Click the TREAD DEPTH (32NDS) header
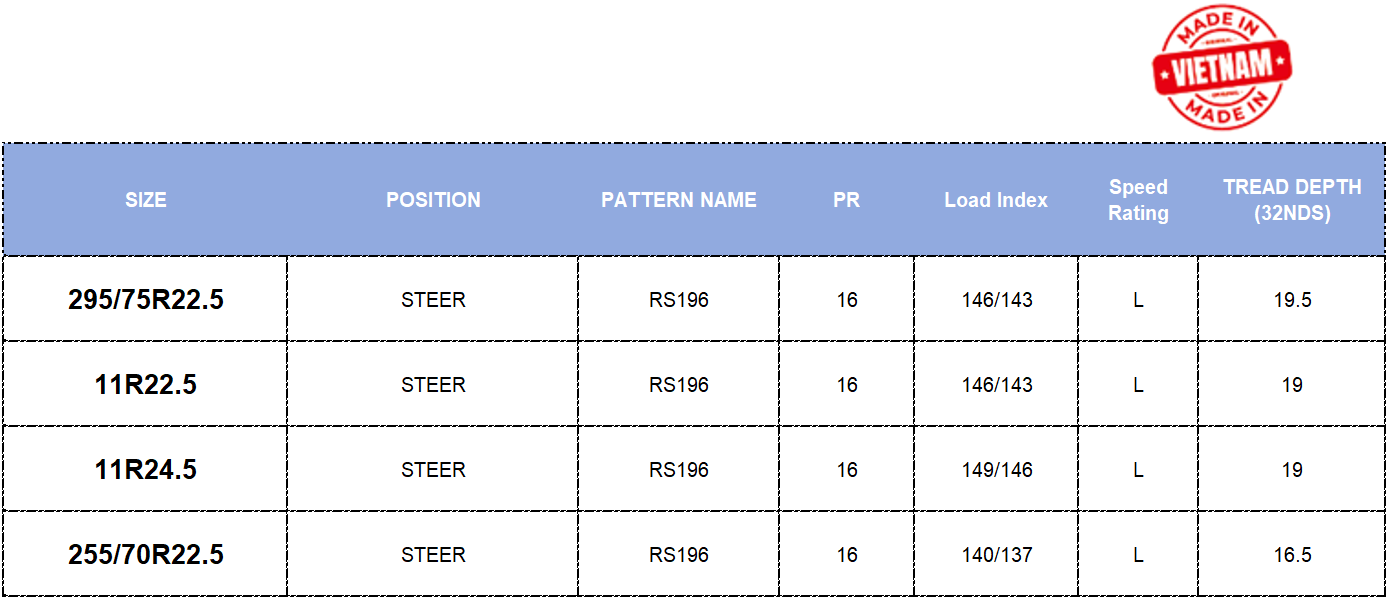 pos(1292,200)
